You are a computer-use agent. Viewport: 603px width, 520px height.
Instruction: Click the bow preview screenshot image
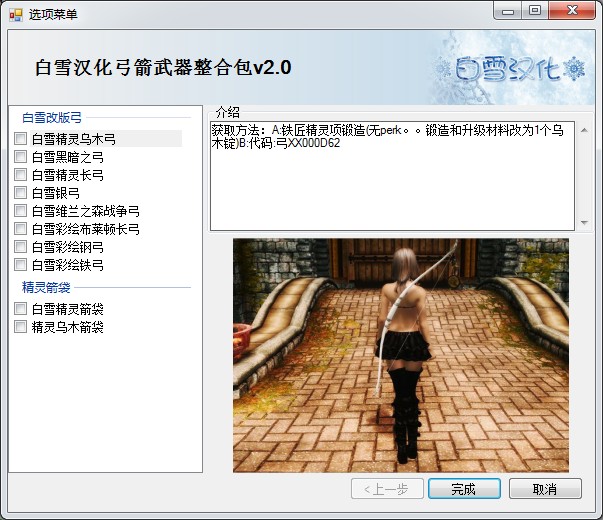401,355
